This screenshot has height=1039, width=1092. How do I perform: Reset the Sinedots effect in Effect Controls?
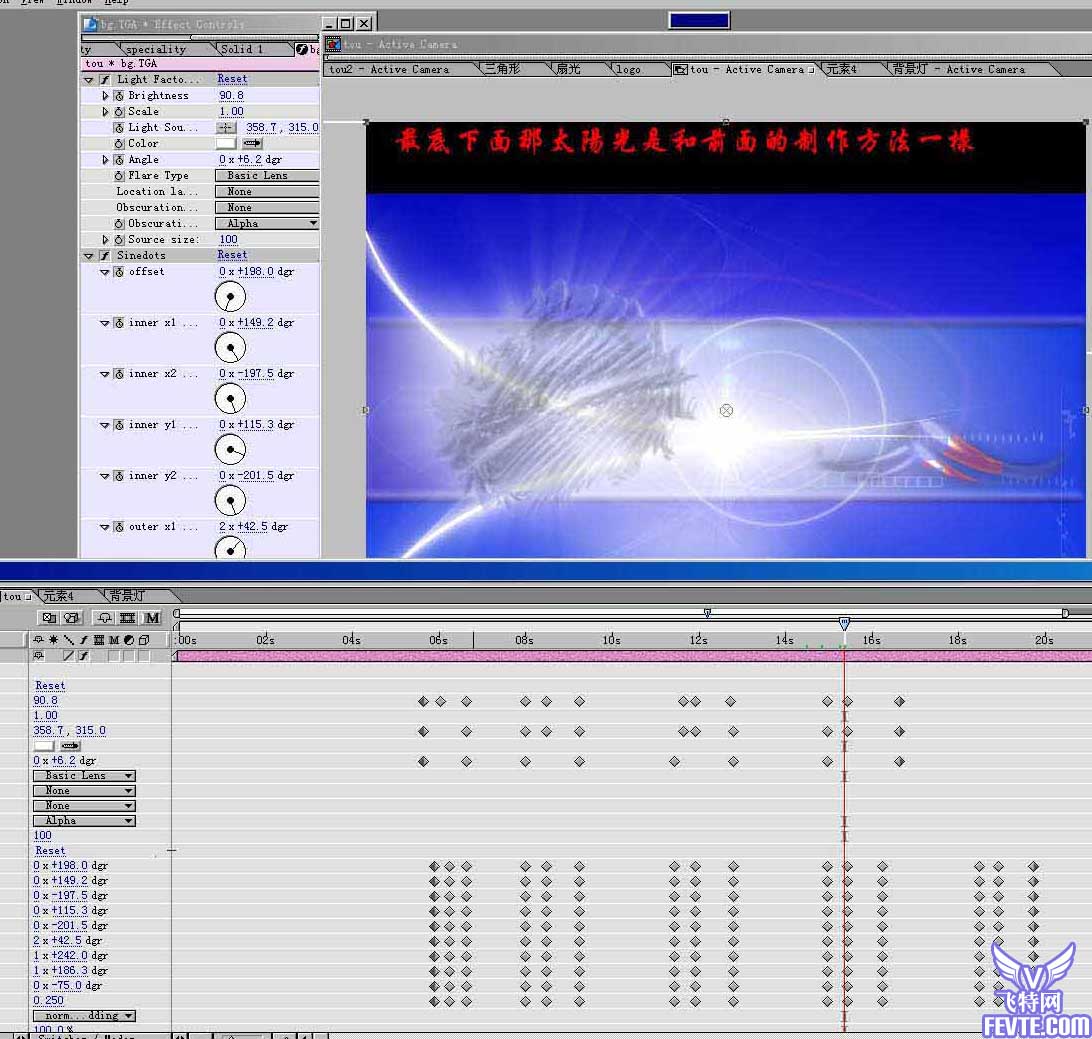click(232, 255)
